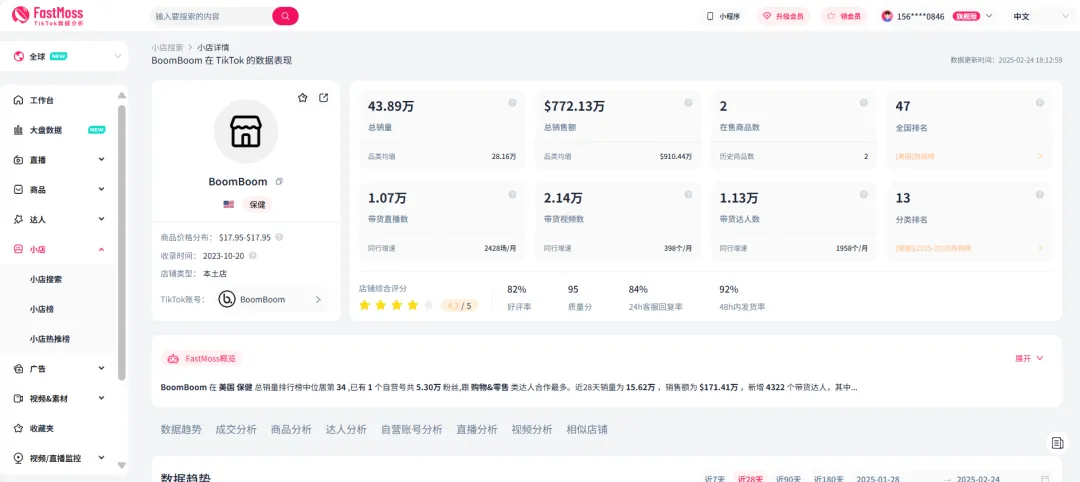Expand the 达人 sidebar menu

pos(101,219)
